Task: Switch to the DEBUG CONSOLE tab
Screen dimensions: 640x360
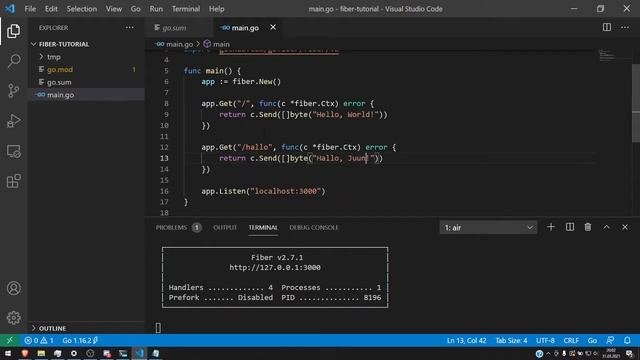Action: (x=313, y=227)
